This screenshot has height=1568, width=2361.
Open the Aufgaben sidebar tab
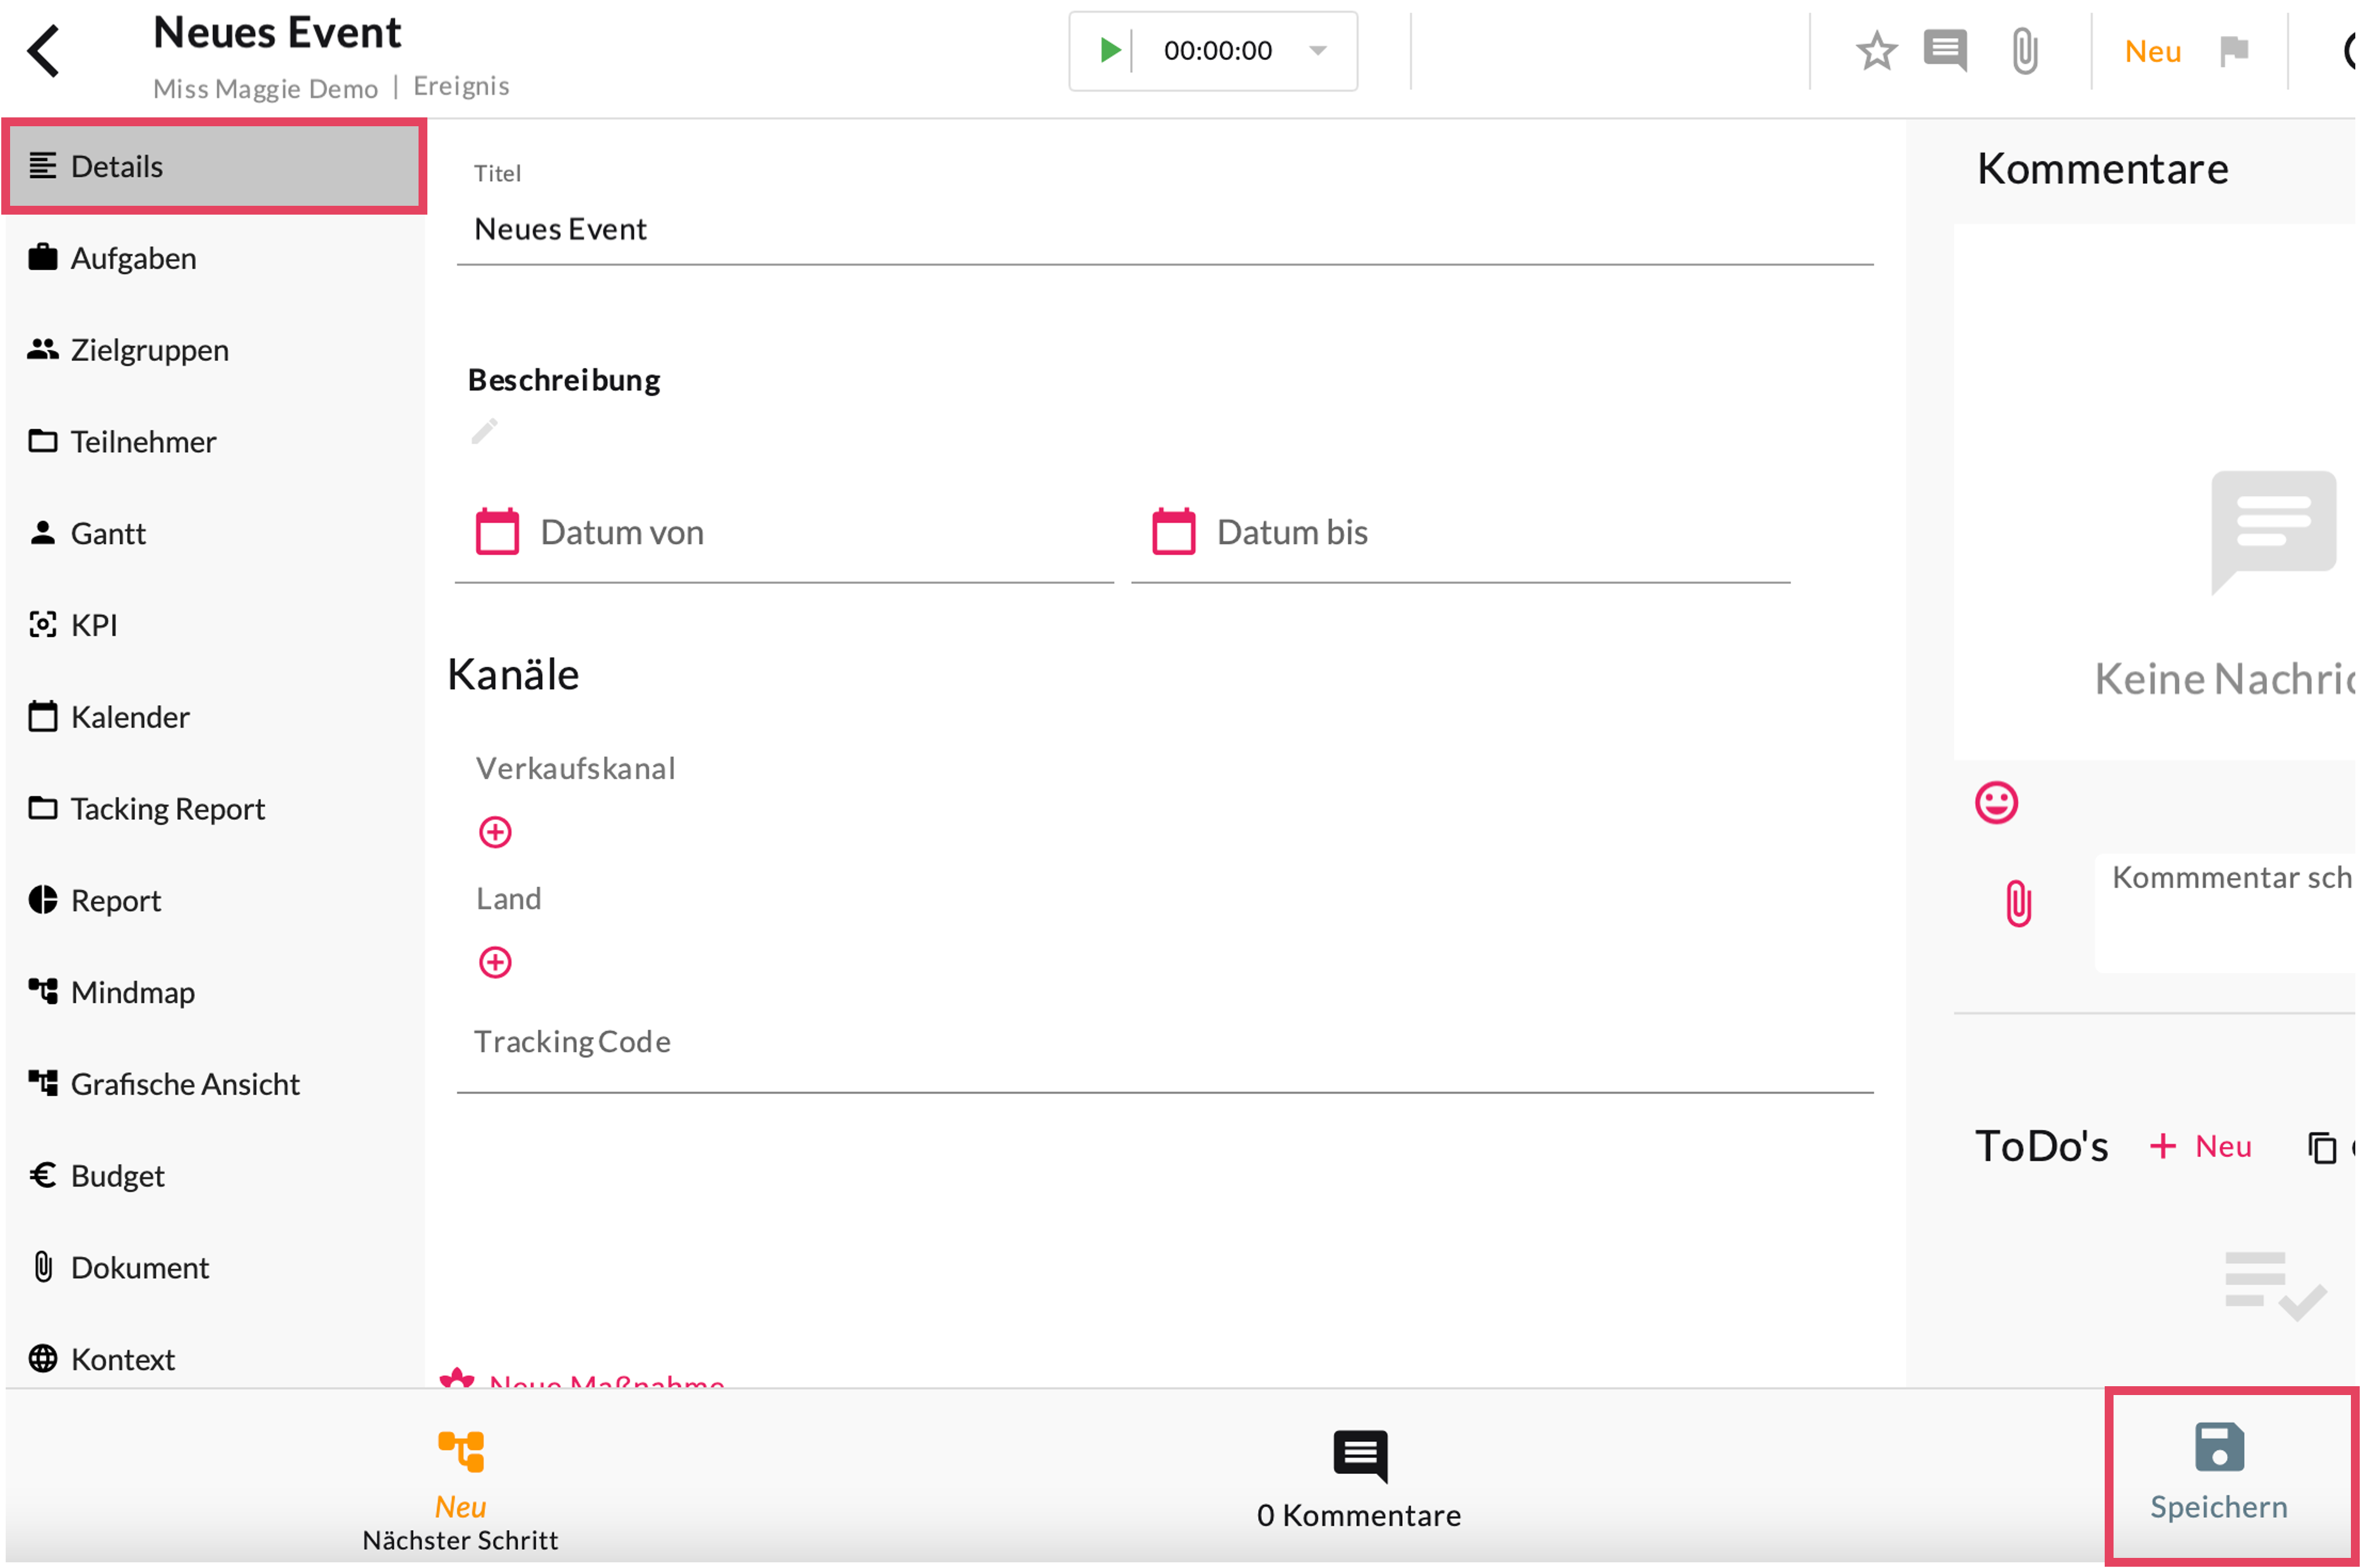pos(133,258)
